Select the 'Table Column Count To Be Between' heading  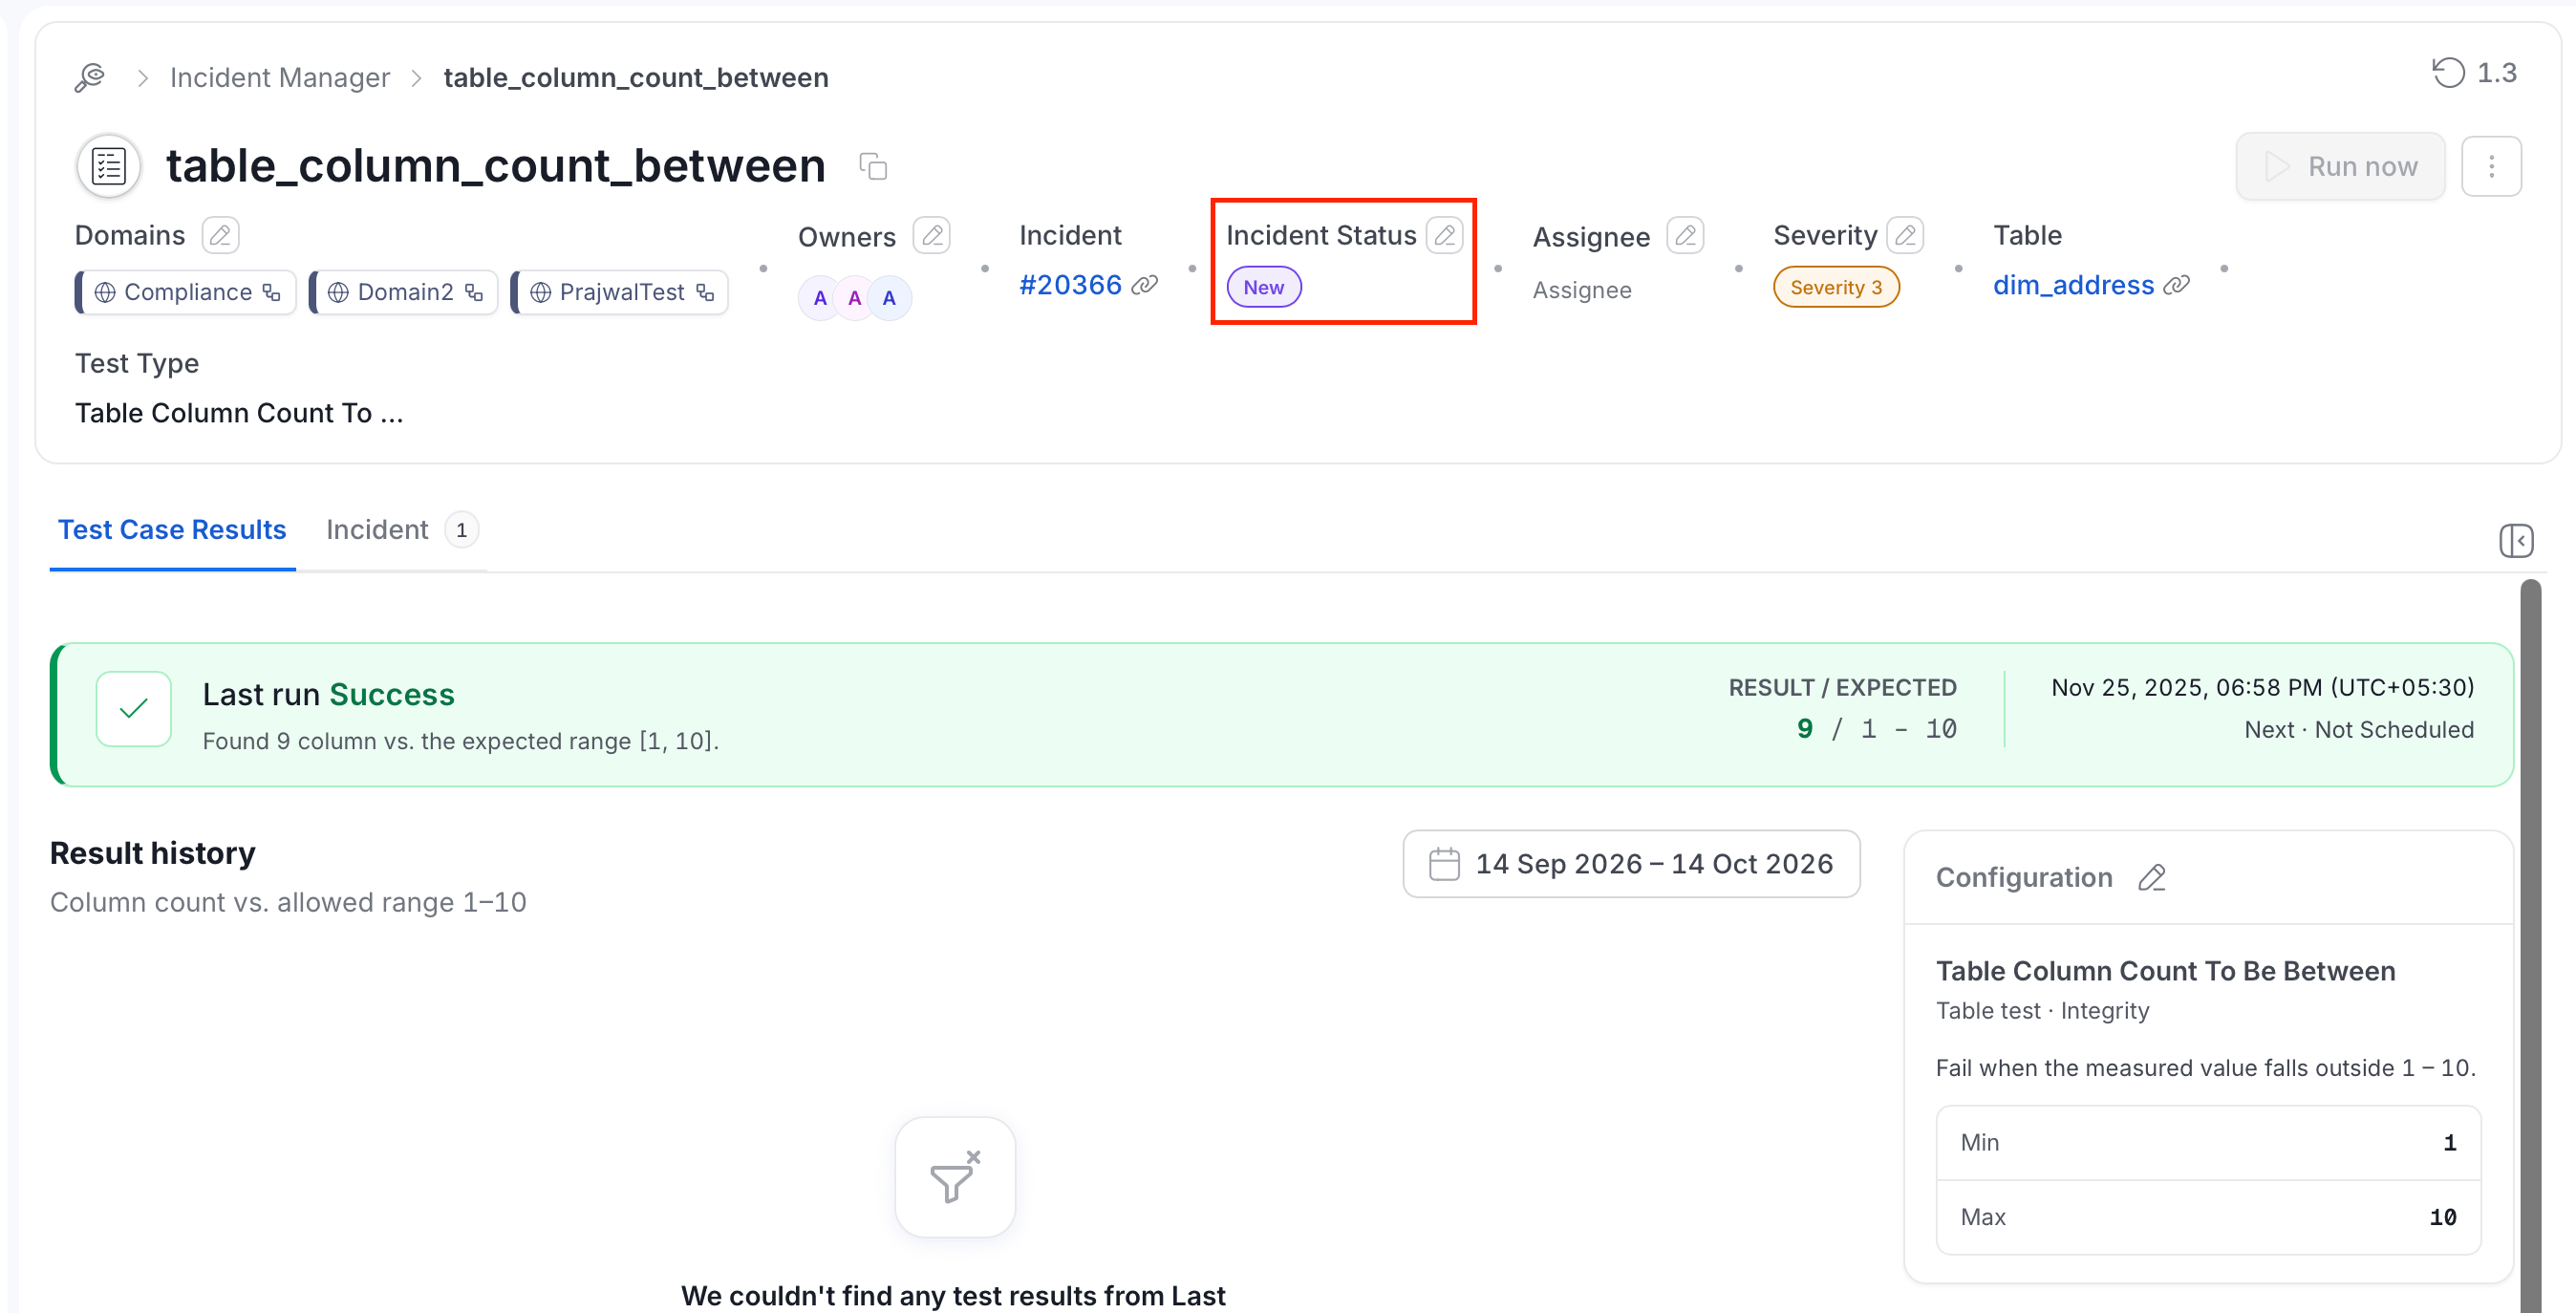coord(2165,971)
